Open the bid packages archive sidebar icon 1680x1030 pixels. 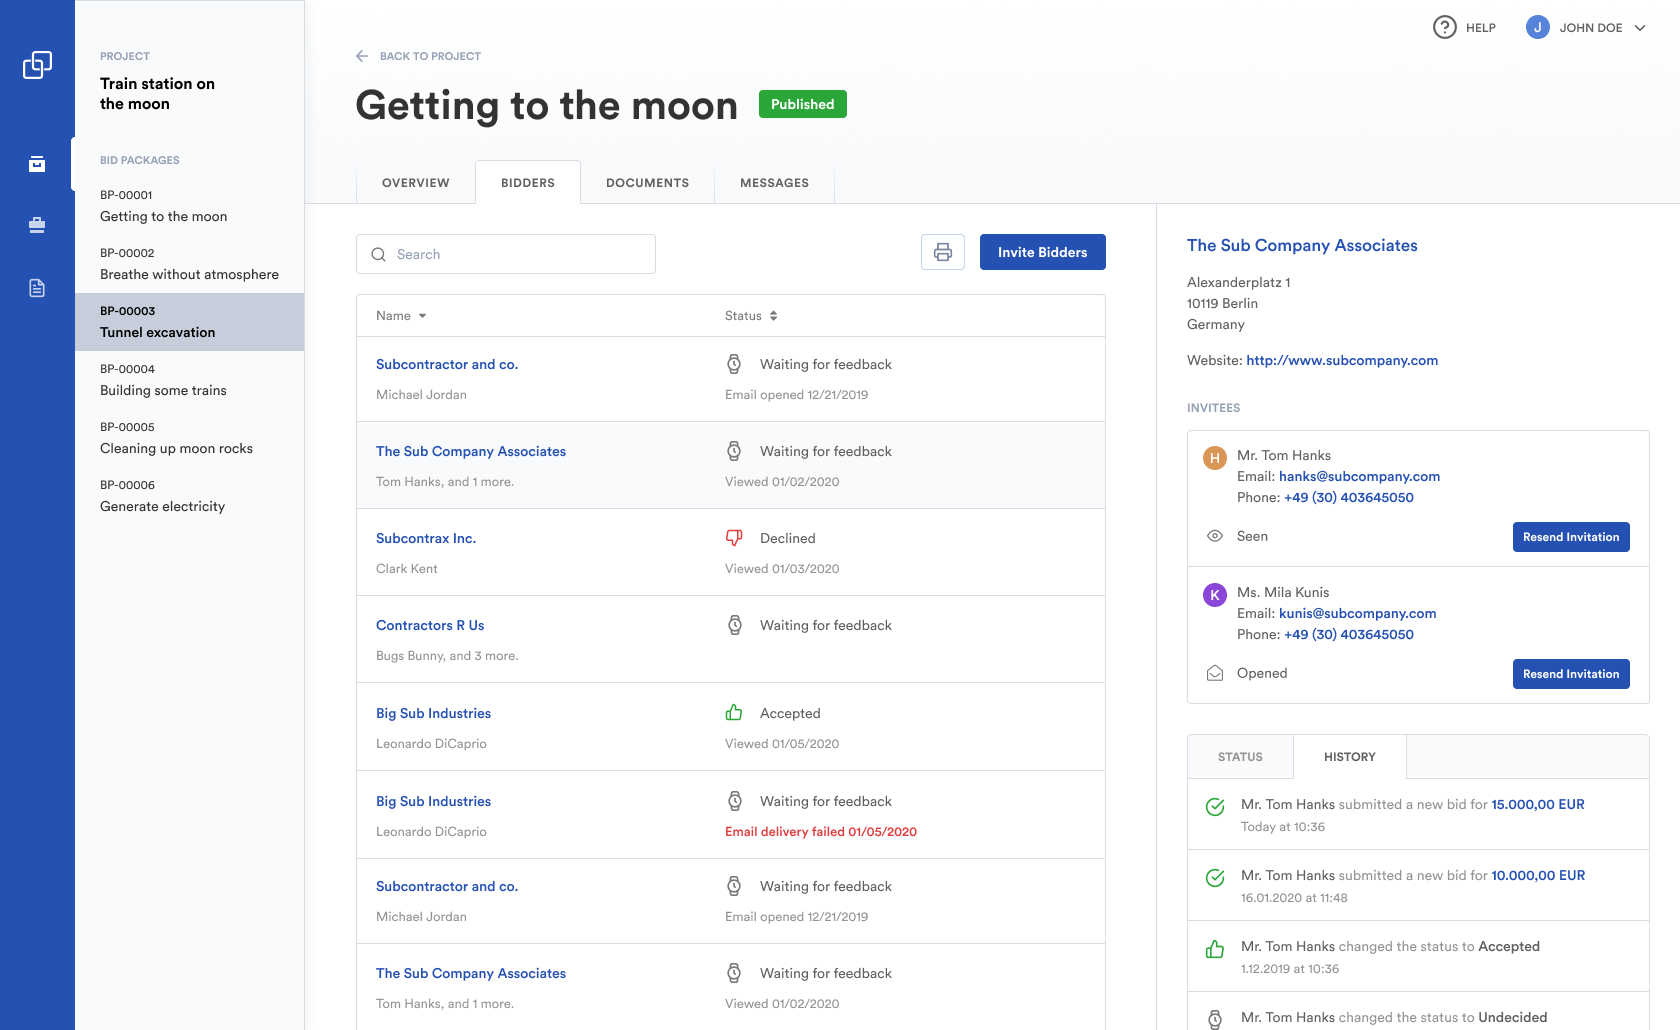(37, 164)
